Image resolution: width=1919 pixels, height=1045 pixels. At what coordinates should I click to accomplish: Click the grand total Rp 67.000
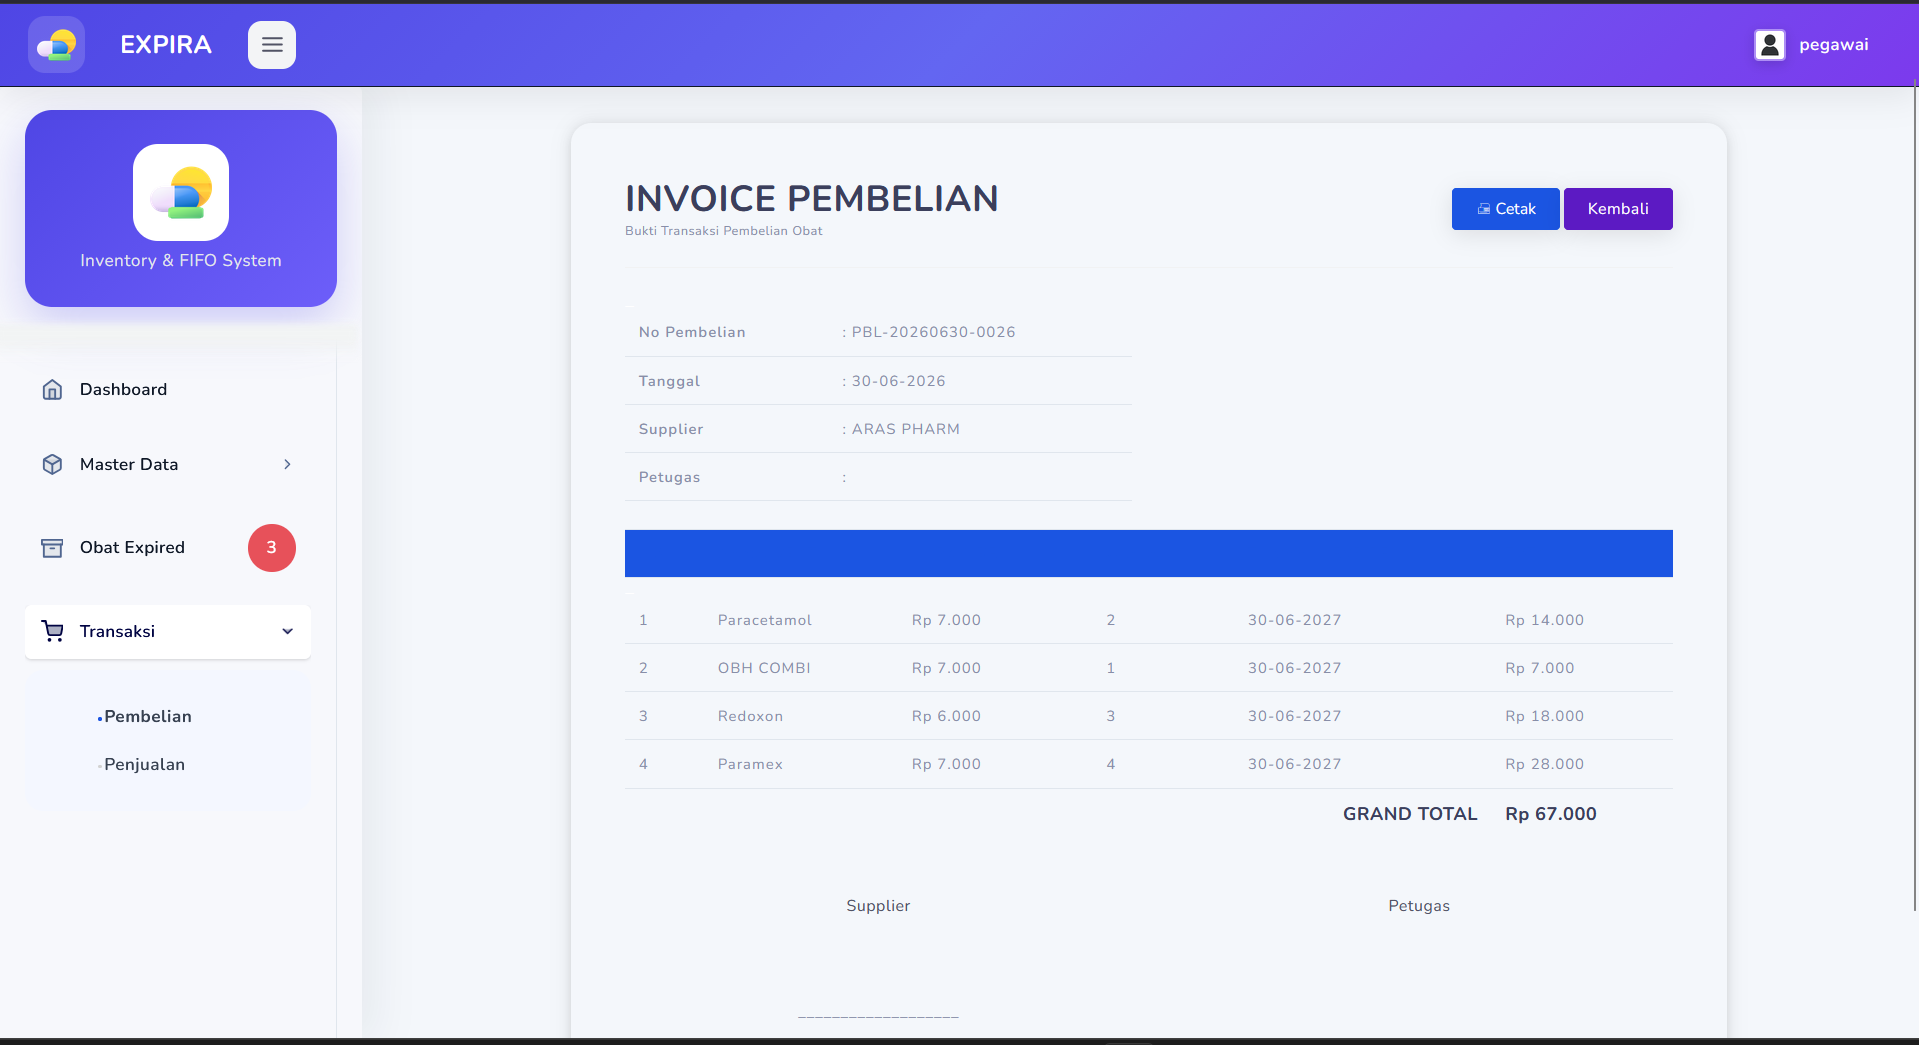tap(1551, 814)
